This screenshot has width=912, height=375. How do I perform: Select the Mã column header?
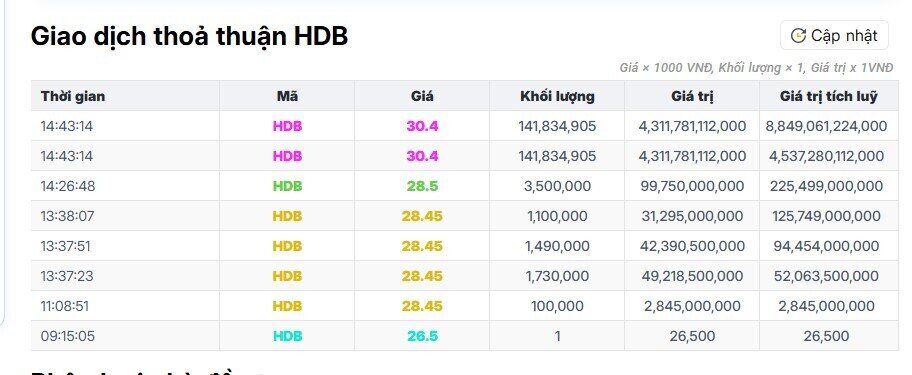tap(287, 96)
